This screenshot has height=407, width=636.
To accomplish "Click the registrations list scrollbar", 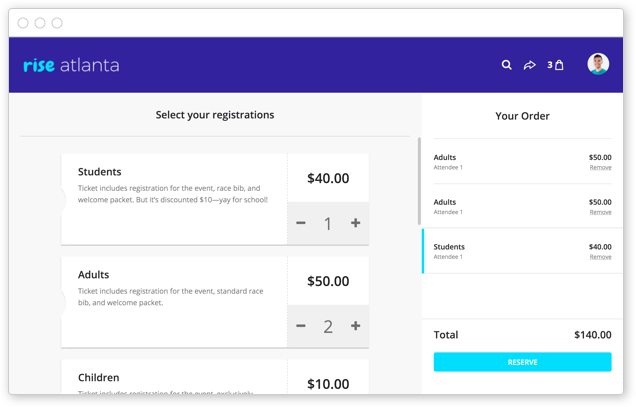I will click(419, 181).
